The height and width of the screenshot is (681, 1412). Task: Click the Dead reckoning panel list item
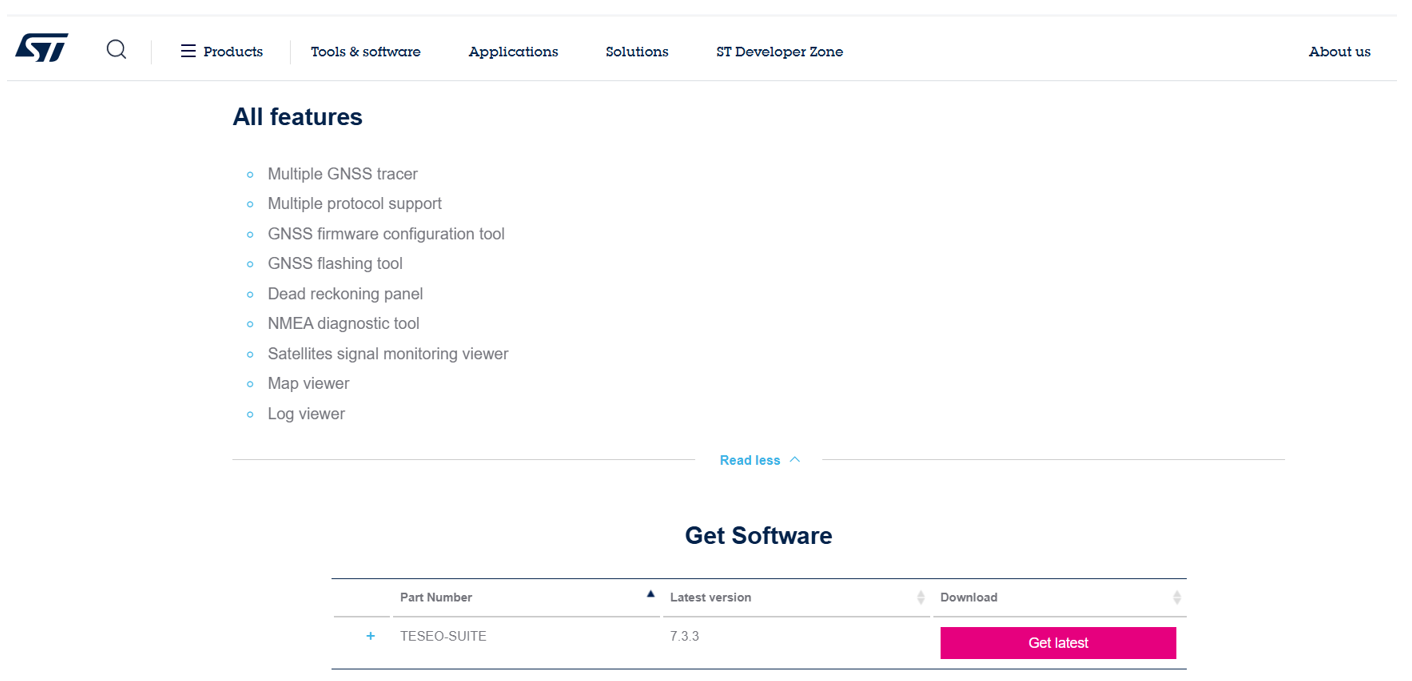pos(345,294)
